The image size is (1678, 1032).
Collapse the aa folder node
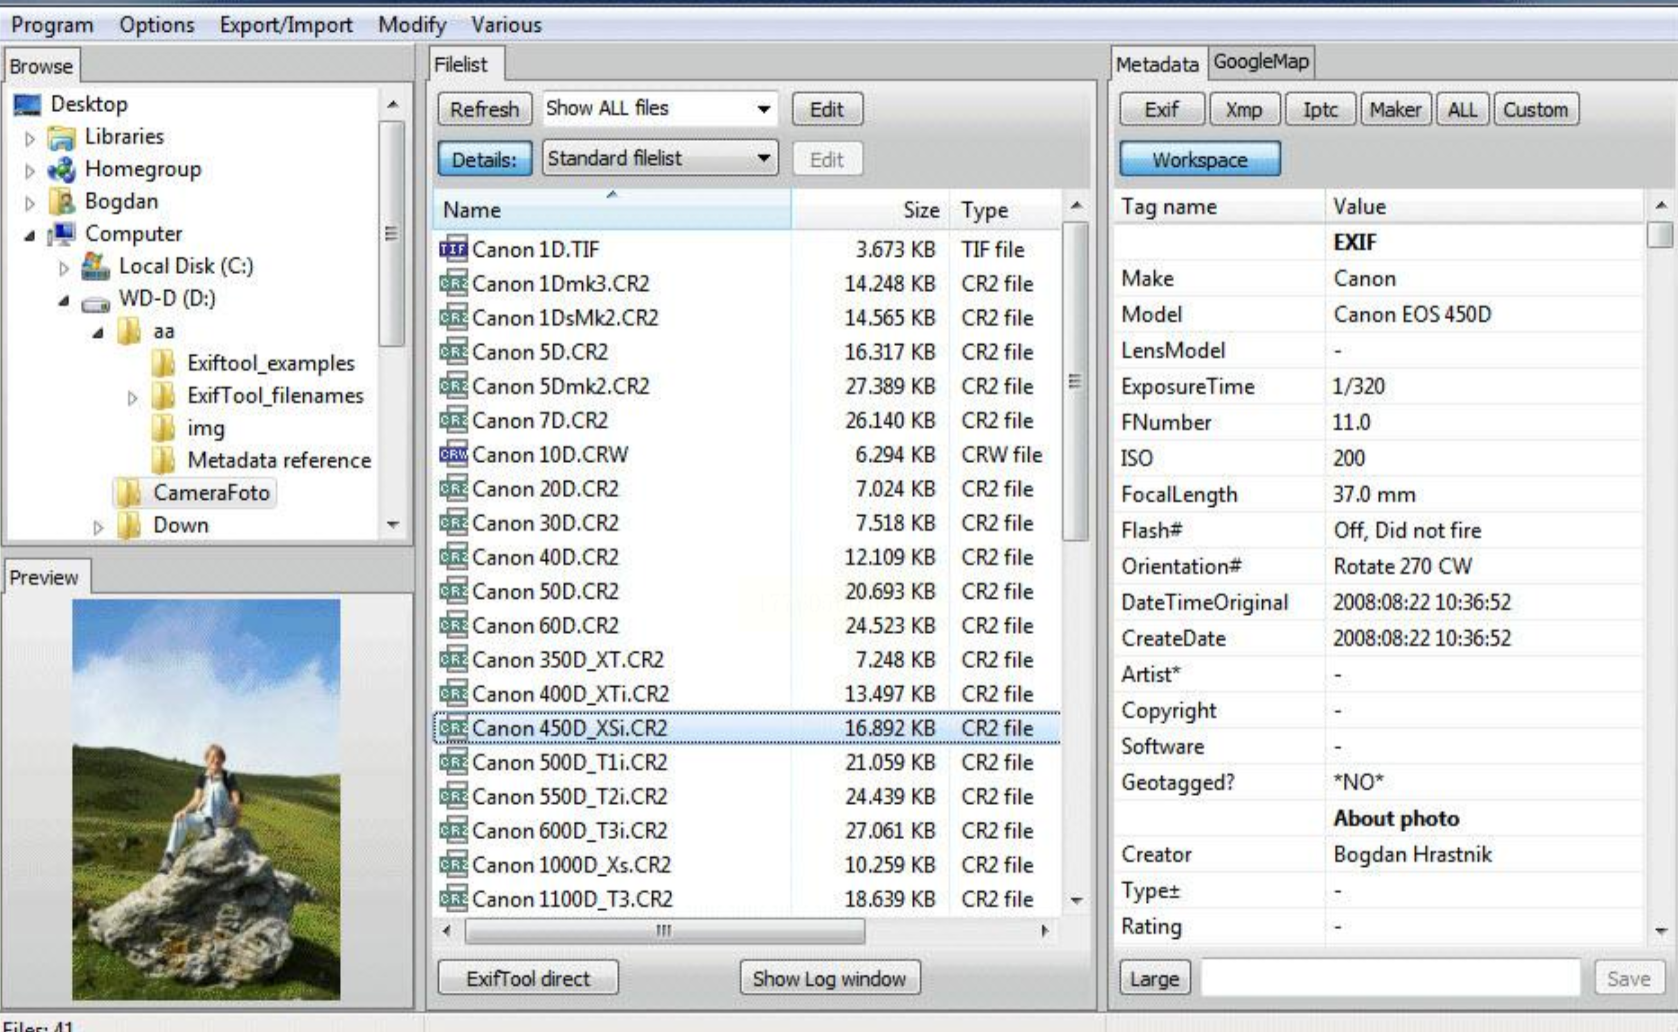pos(98,333)
